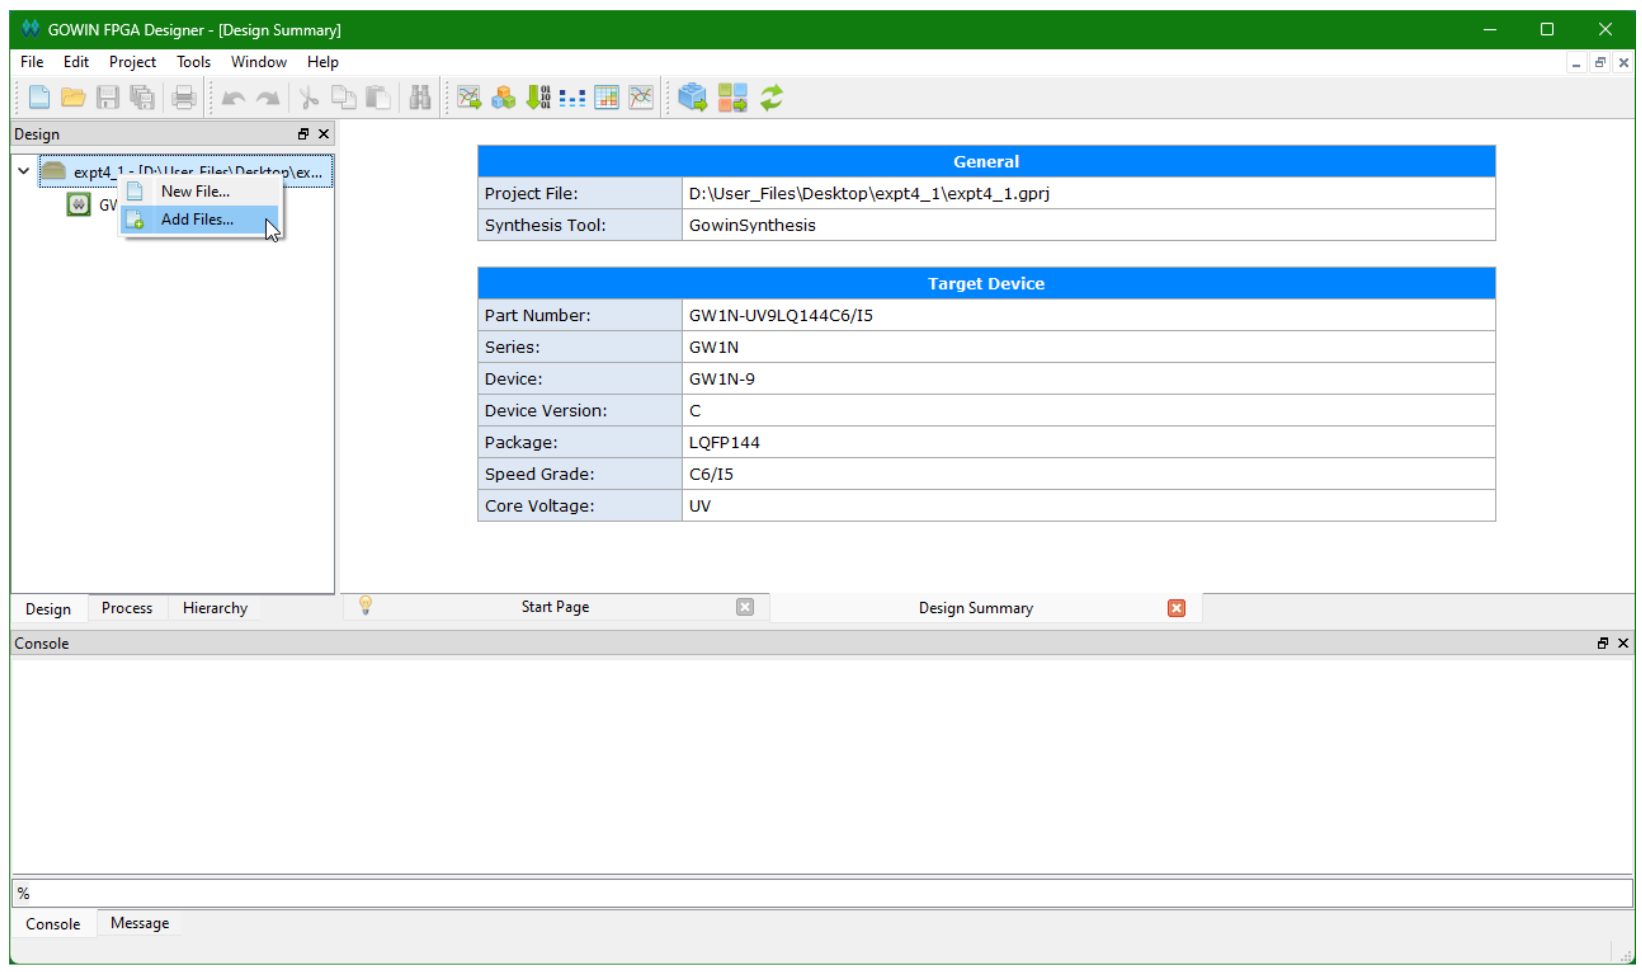Close the Start Page tab

click(745, 607)
